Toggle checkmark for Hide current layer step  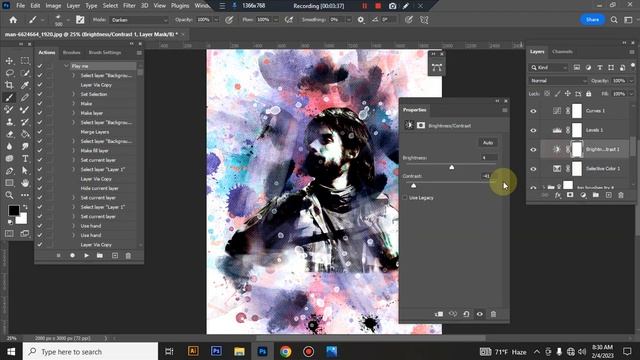pos(40,188)
